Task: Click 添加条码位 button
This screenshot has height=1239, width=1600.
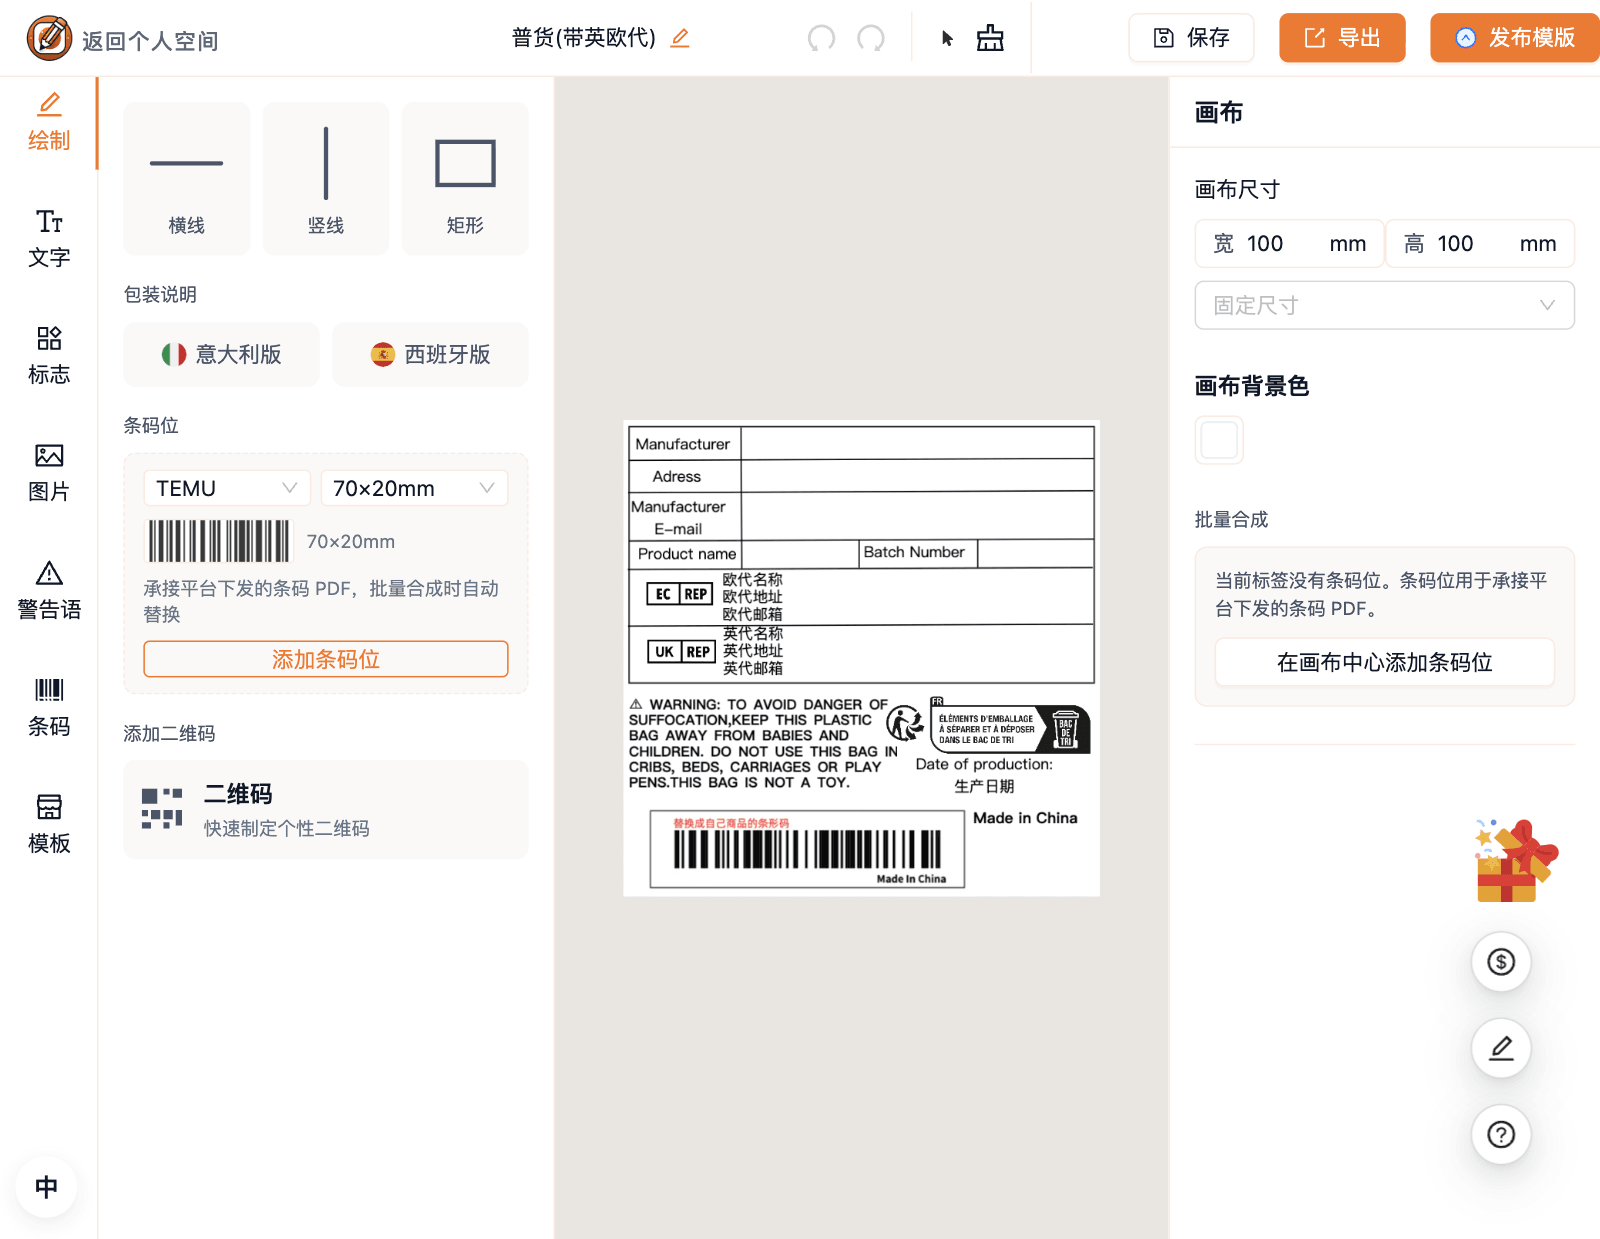Action: click(326, 659)
